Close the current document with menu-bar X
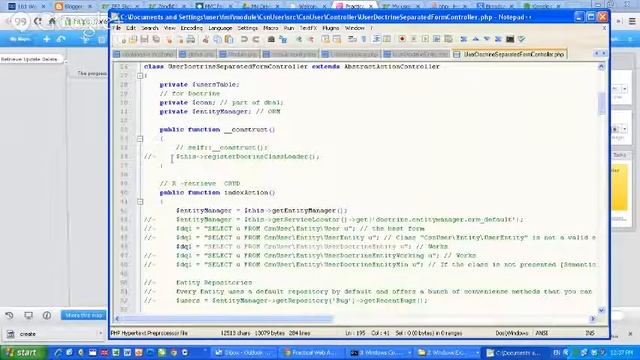Screen dimensions: 640x360 tap(604, 28)
